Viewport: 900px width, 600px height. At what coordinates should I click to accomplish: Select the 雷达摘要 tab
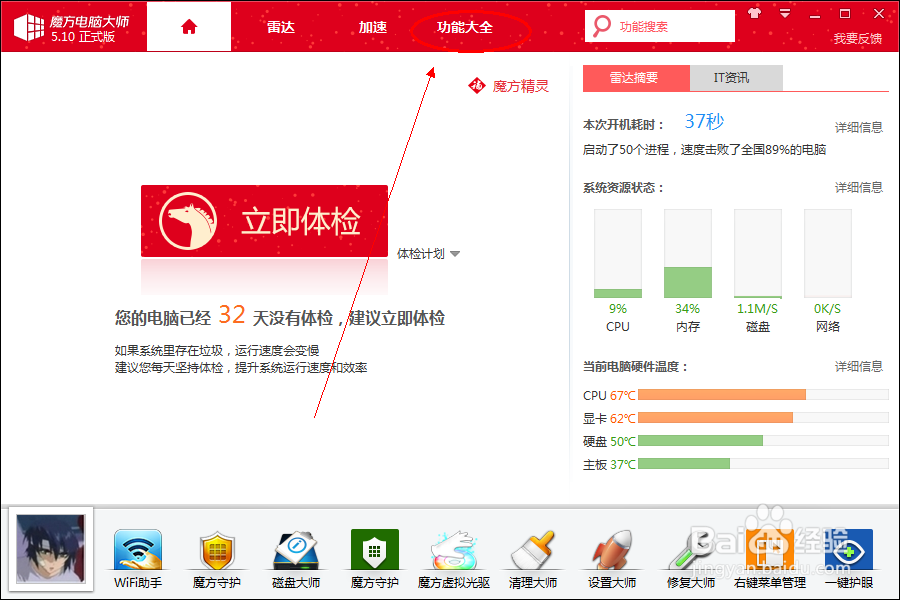pos(636,78)
